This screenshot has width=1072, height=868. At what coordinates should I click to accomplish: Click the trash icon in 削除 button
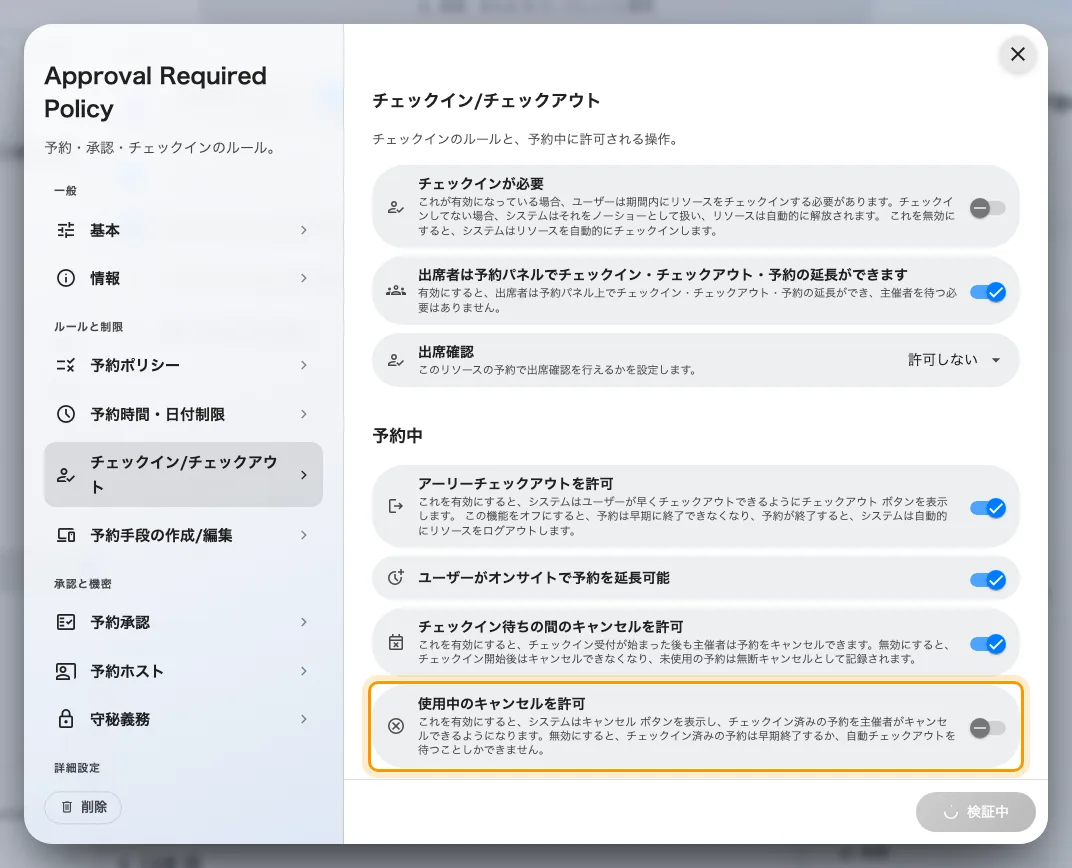(x=67, y=807)
